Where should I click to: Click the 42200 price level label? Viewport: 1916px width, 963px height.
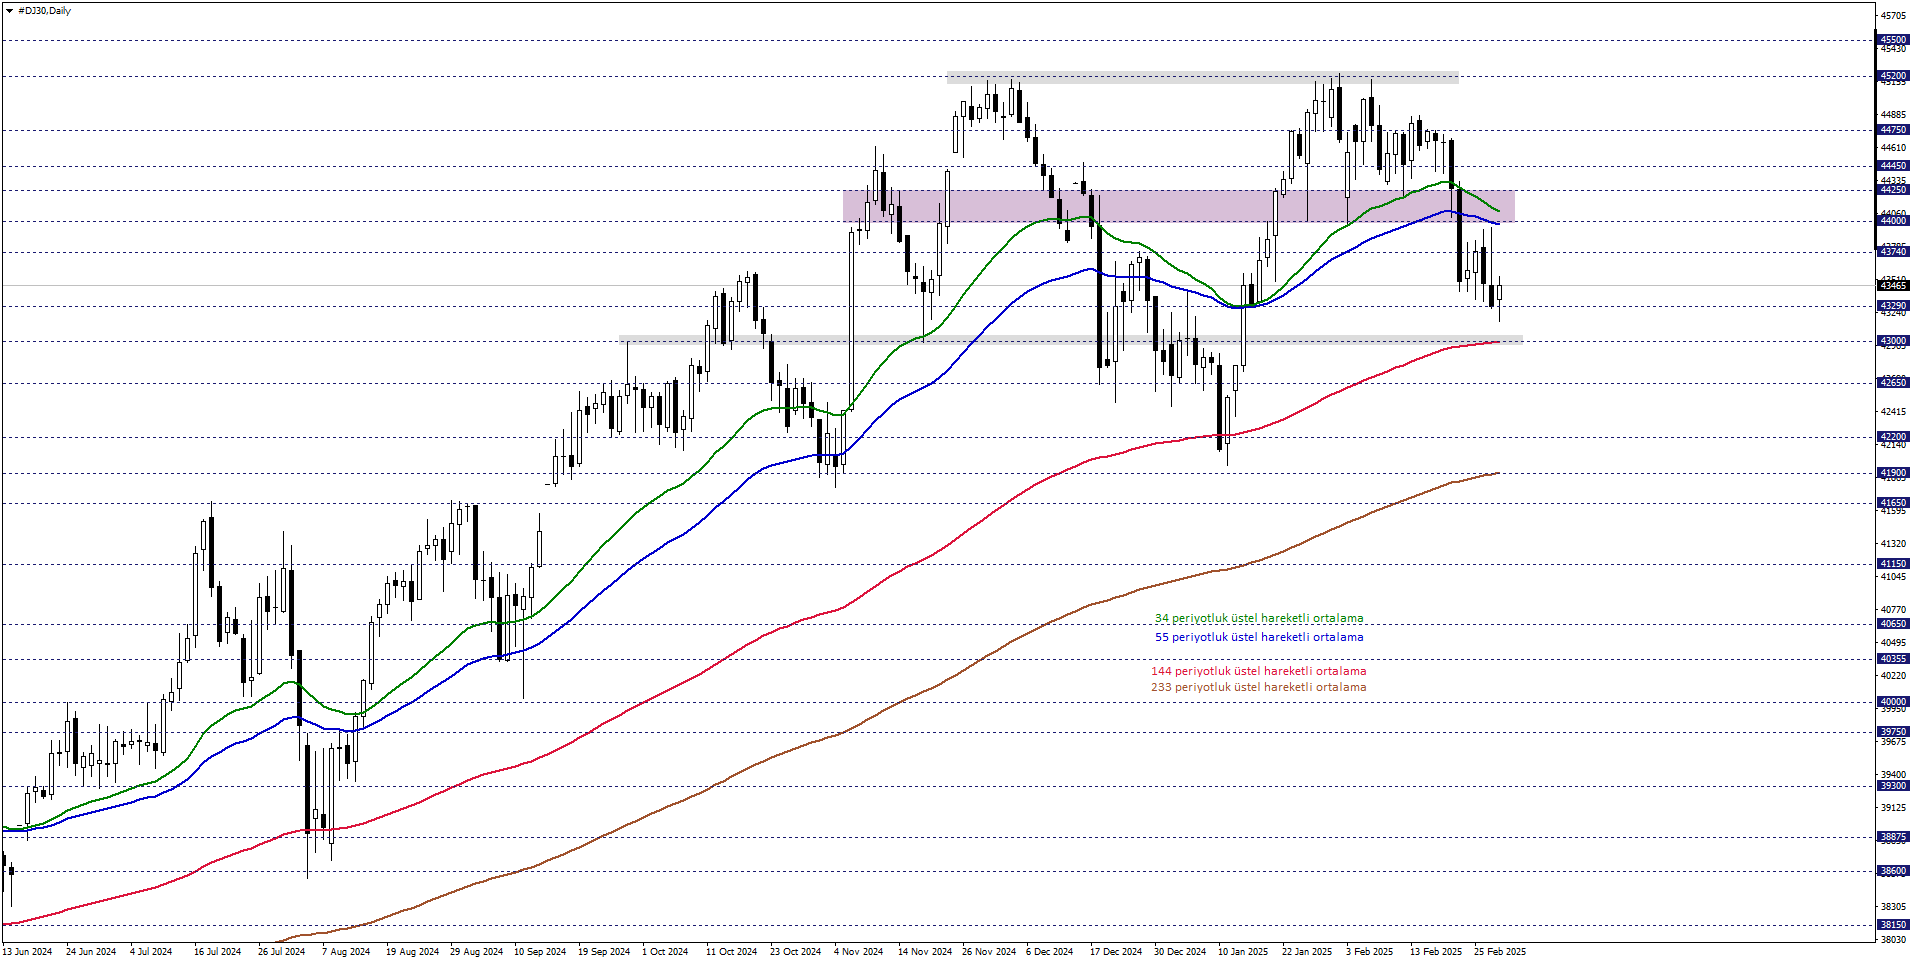[1893, 437]
